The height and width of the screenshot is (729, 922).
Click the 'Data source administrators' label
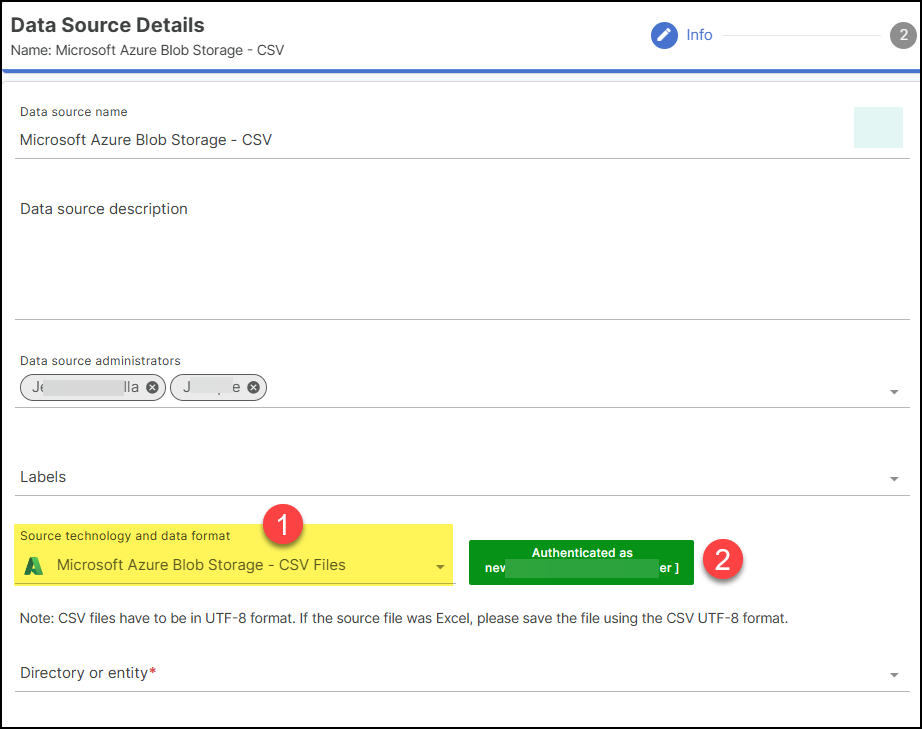click(x=100, y=361)
